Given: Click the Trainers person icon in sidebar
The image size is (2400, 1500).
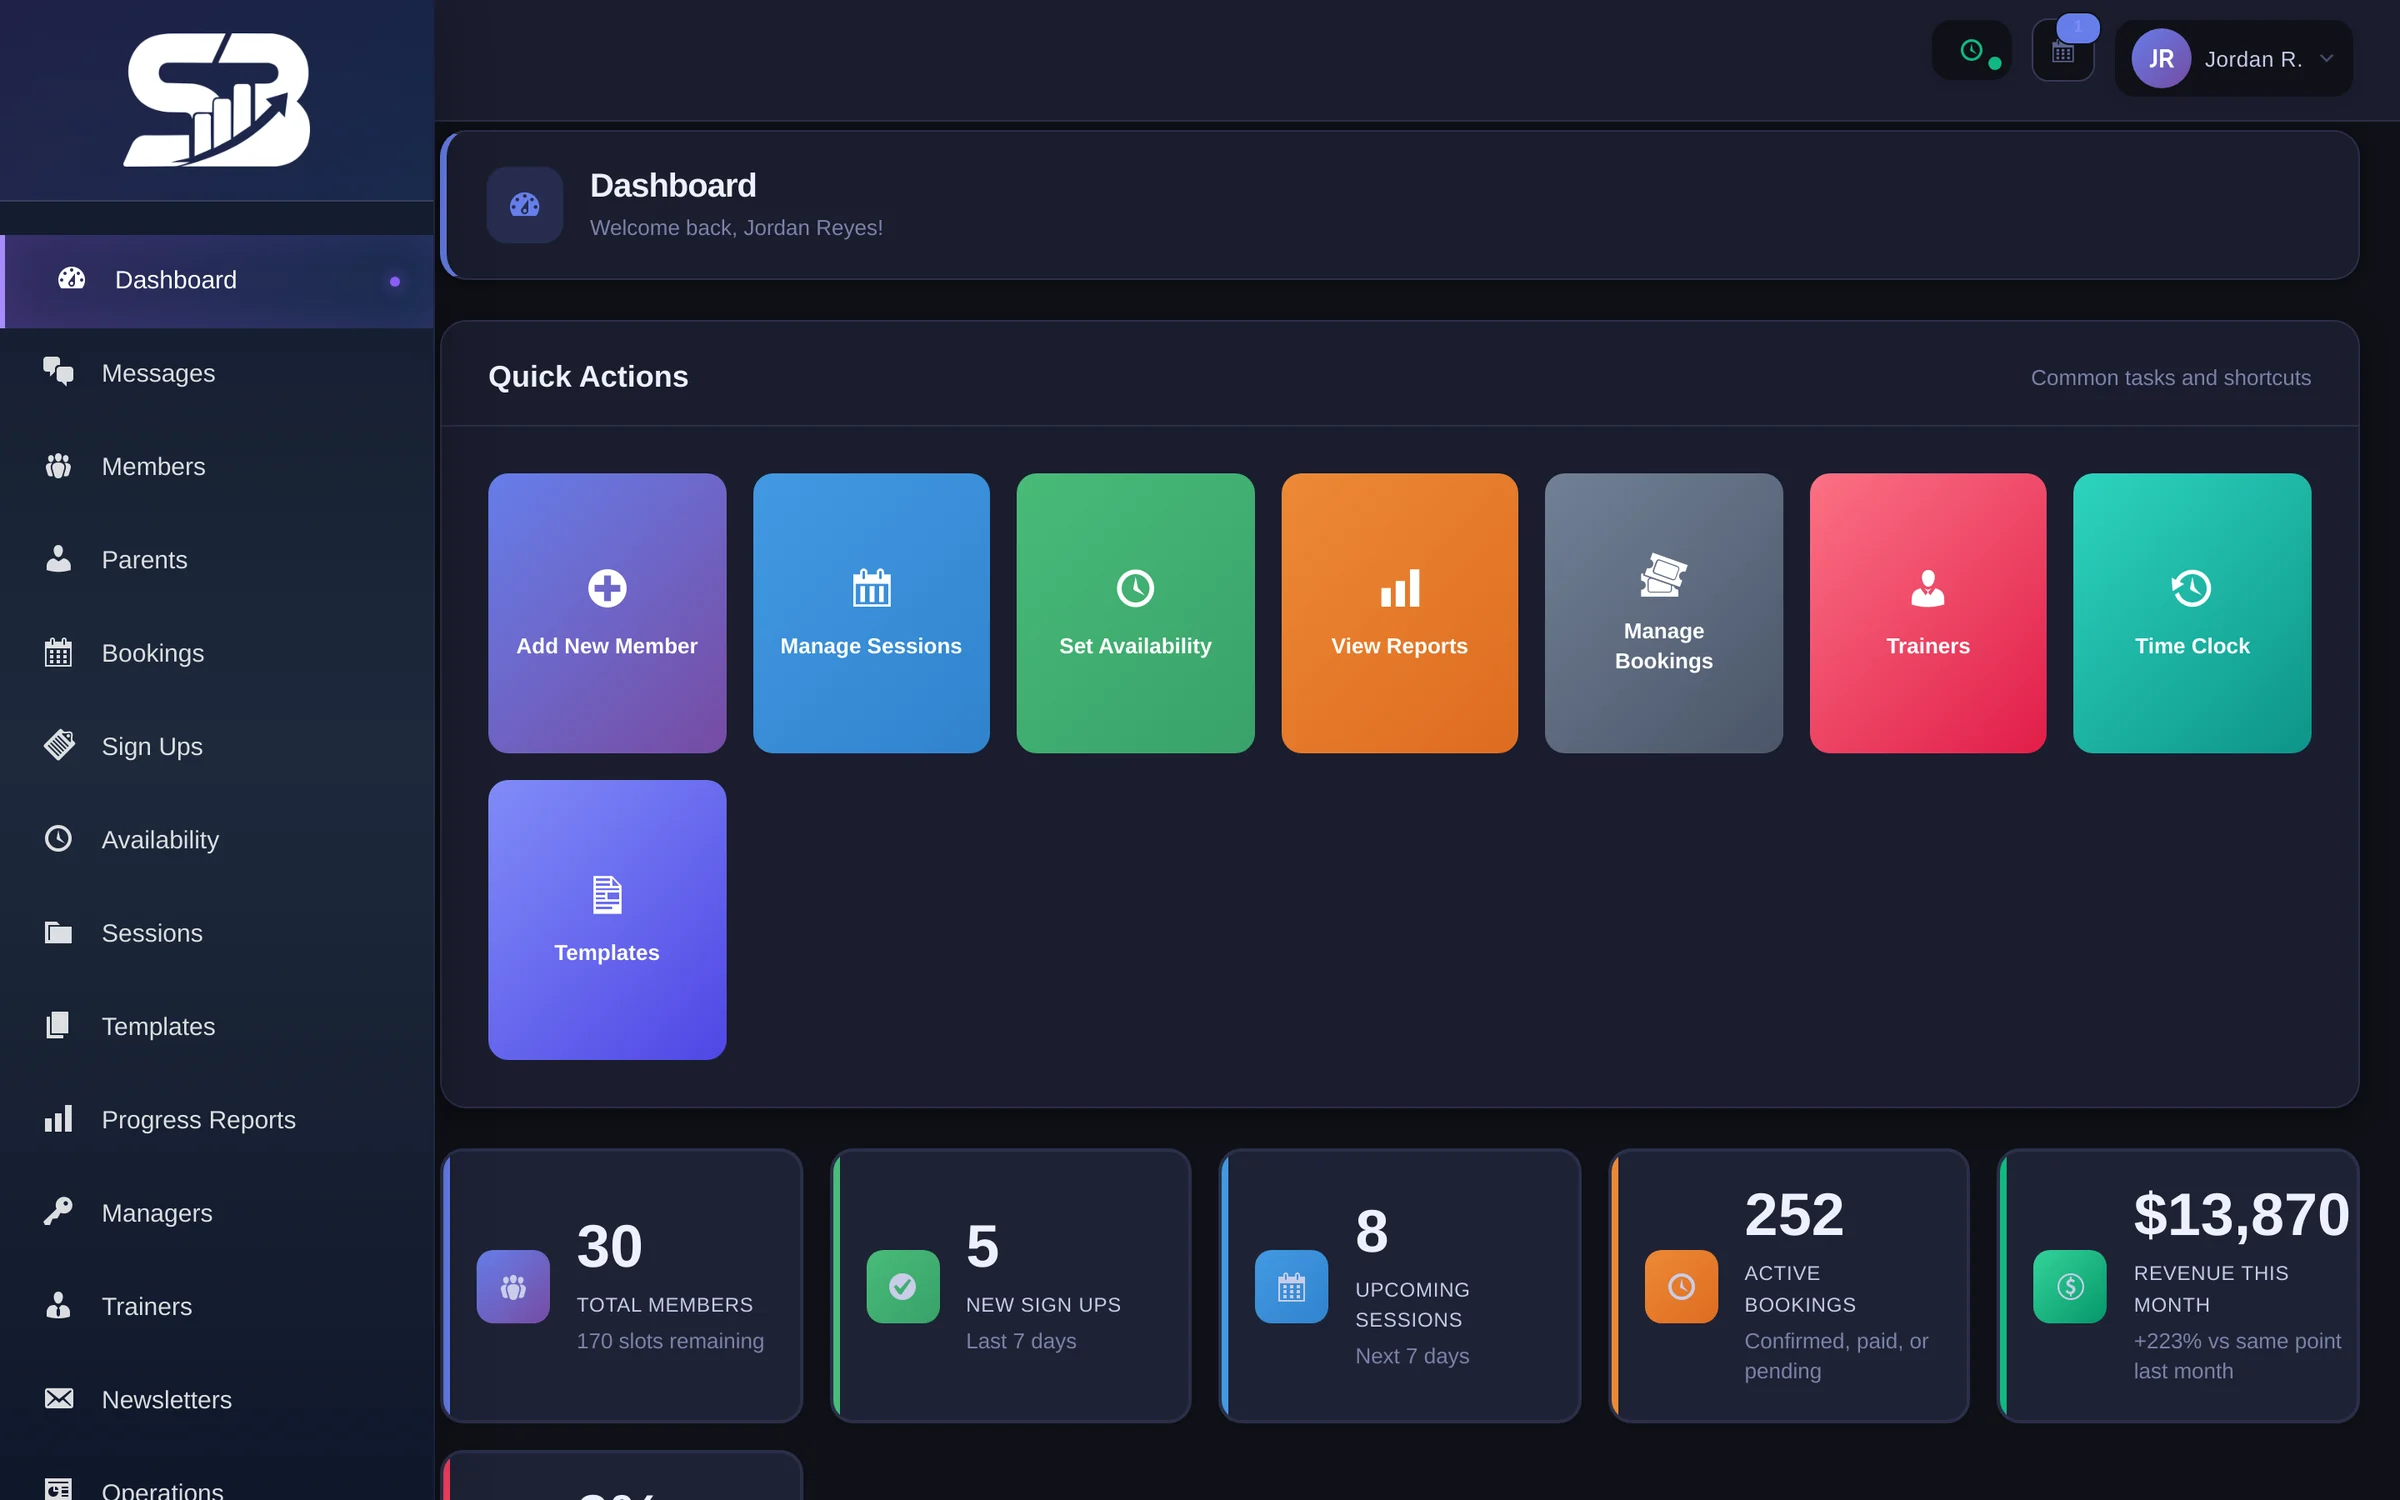Looking at the screenshot, I should (58, 1305).
